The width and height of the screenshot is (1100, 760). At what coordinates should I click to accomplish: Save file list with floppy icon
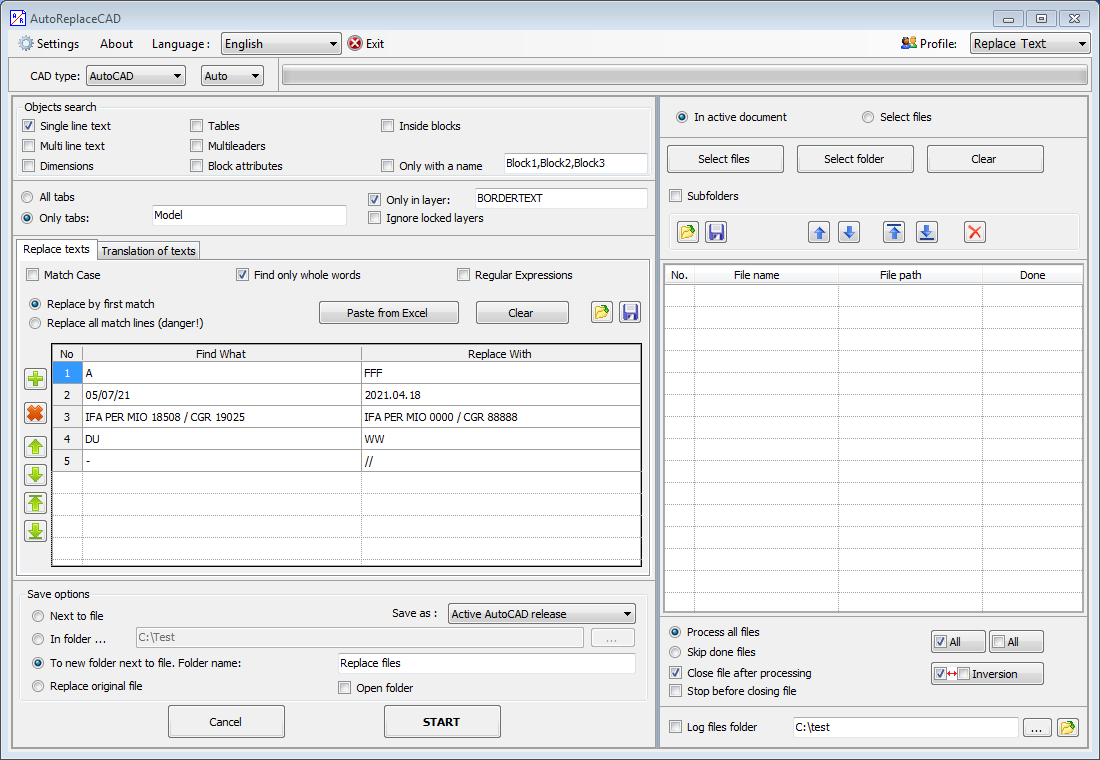(716, 232)
